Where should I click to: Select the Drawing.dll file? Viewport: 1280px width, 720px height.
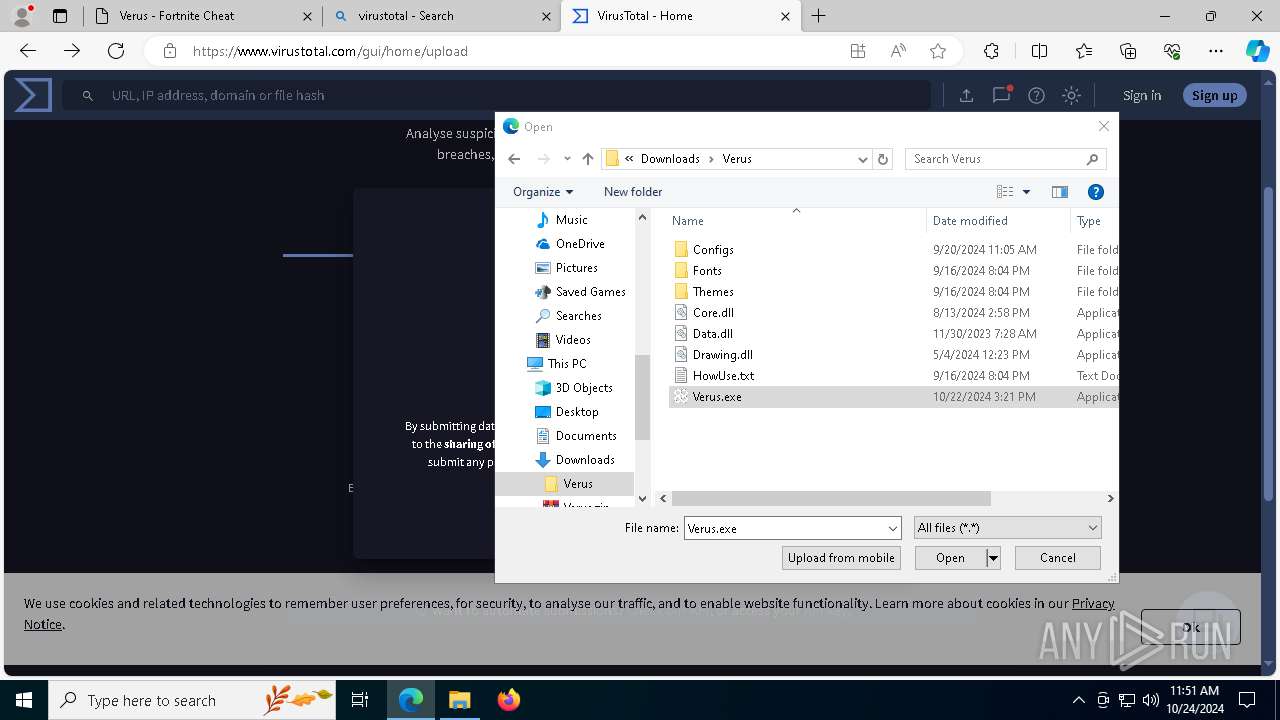[722, 355]
